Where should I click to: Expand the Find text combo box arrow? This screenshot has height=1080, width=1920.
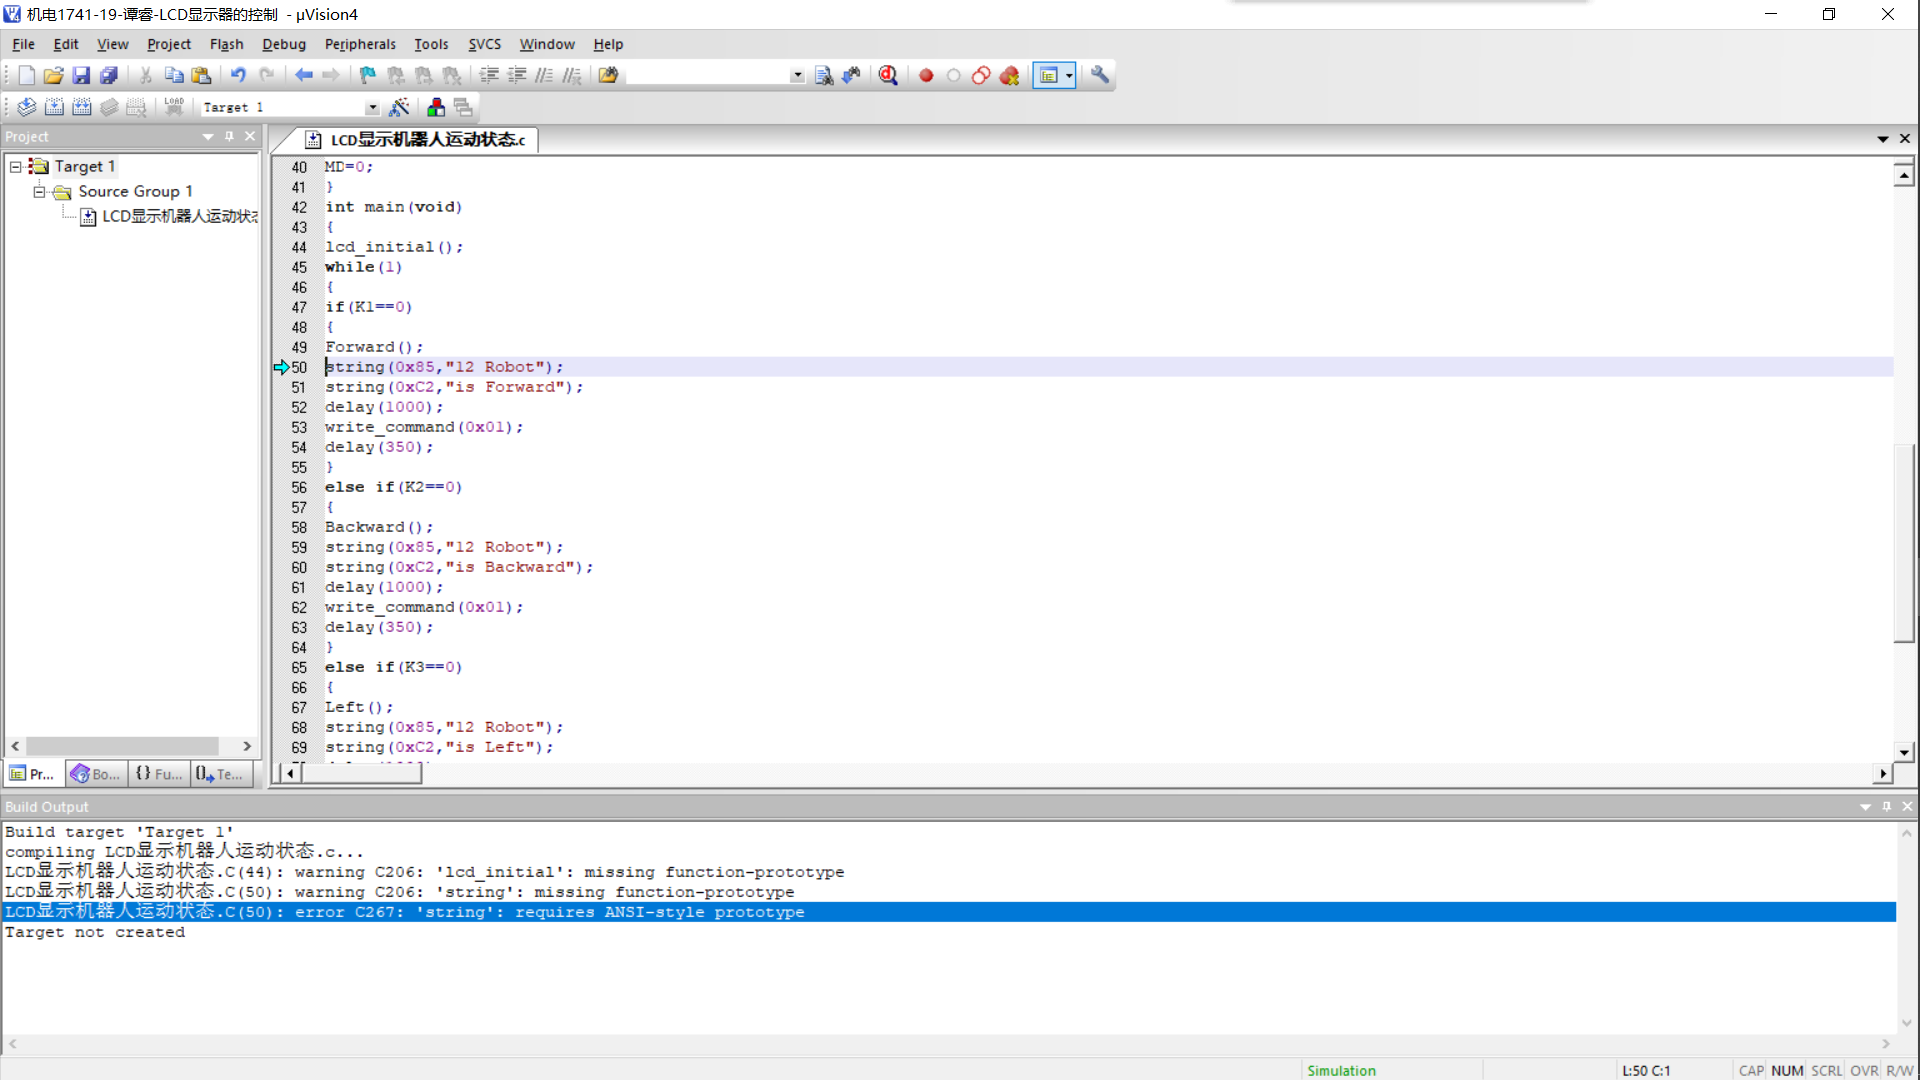797,75
